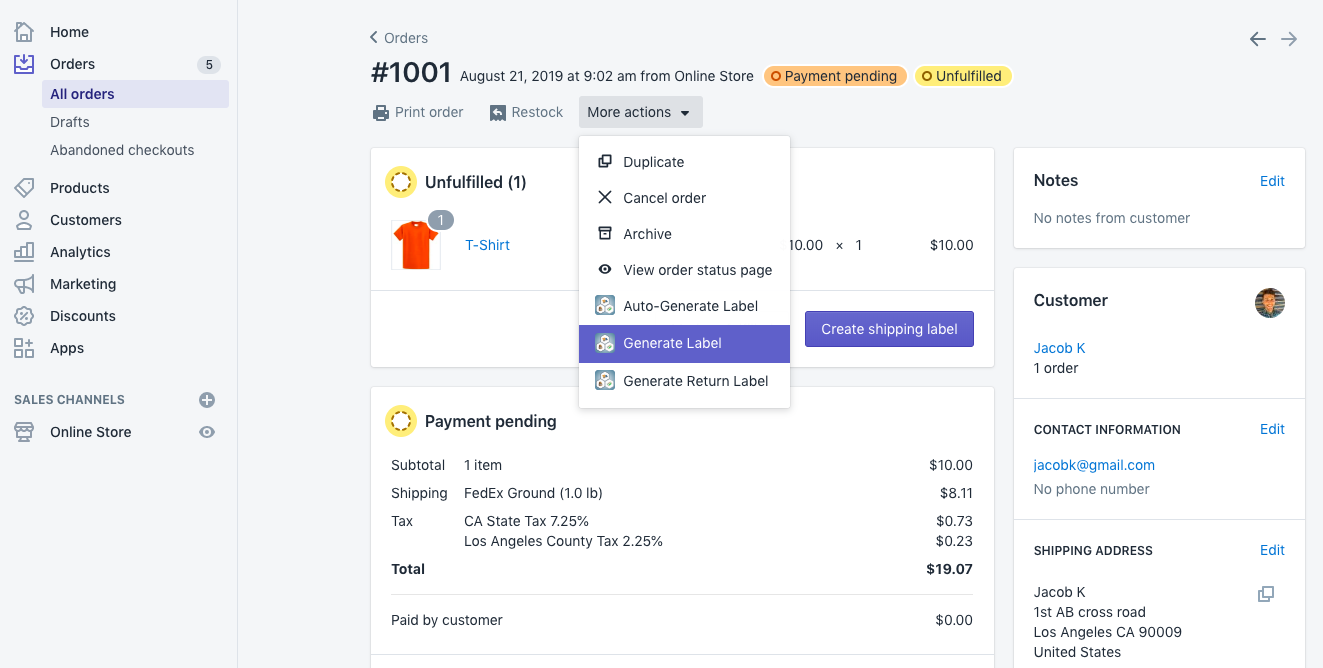Copy shipping address with the copy icon
The height and width of the screenshot is (668, 1323).
pyautogui.click(x=1266, y=594)
